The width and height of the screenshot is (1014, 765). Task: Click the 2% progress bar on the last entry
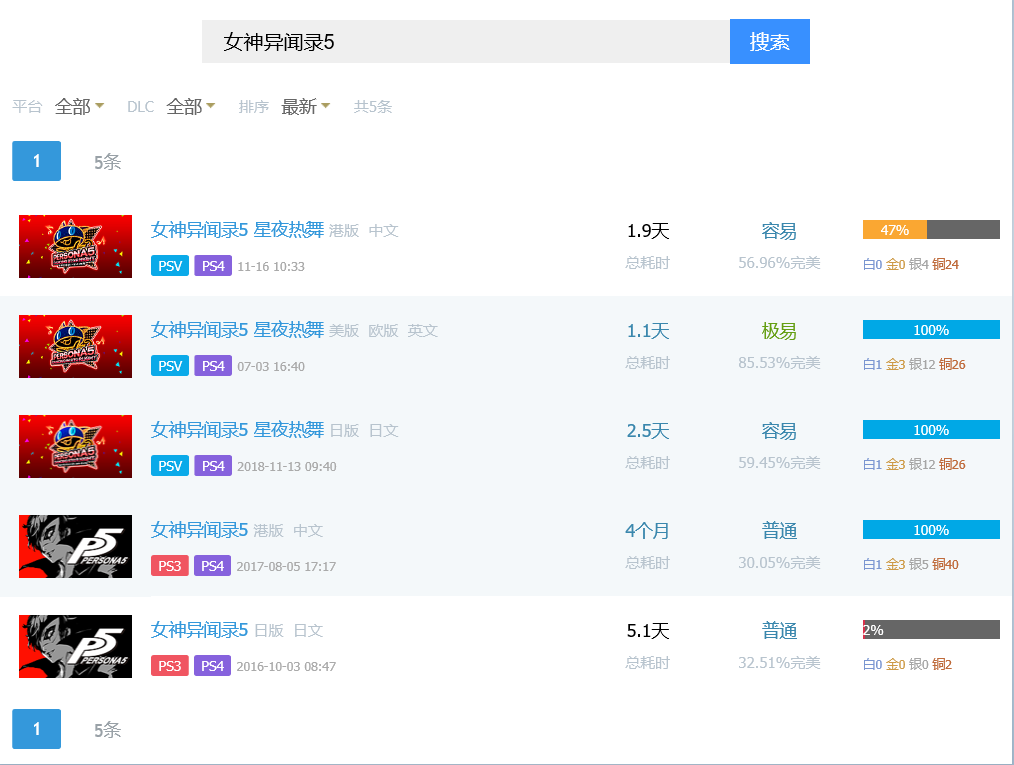[931, 630]
